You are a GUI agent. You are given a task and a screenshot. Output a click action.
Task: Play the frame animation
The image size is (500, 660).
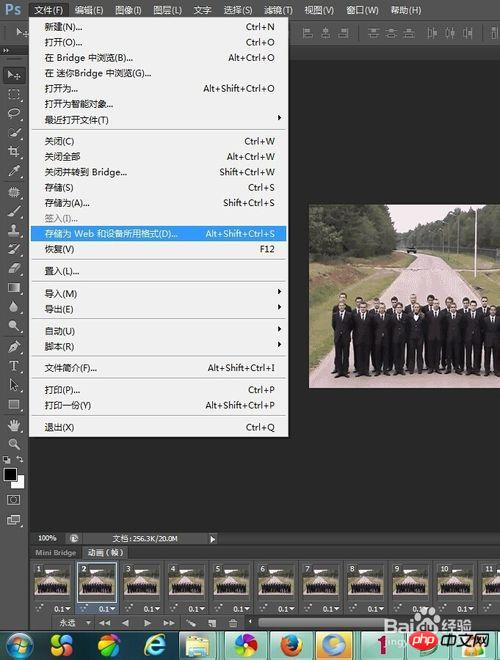147,623
